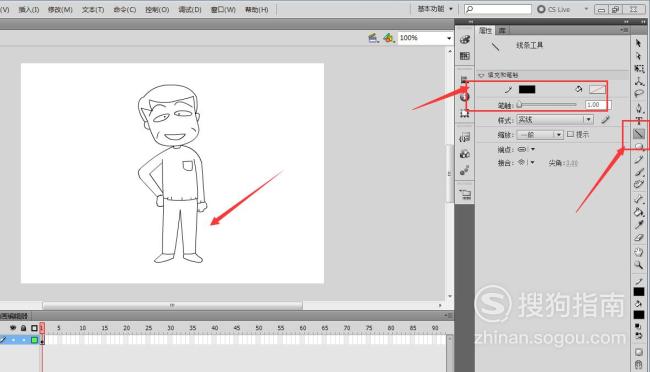Switch to the 库 Library tab
Screen dimensions: 650x372
tap(502, 30)
